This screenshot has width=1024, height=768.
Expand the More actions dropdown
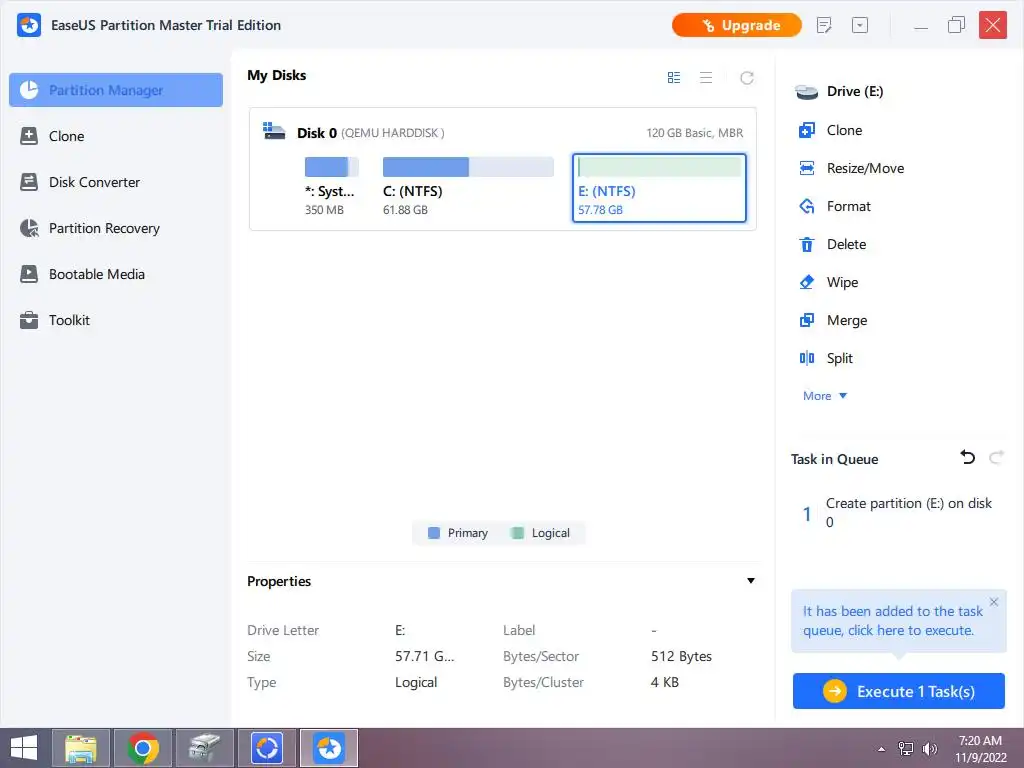tap(825, 396)
